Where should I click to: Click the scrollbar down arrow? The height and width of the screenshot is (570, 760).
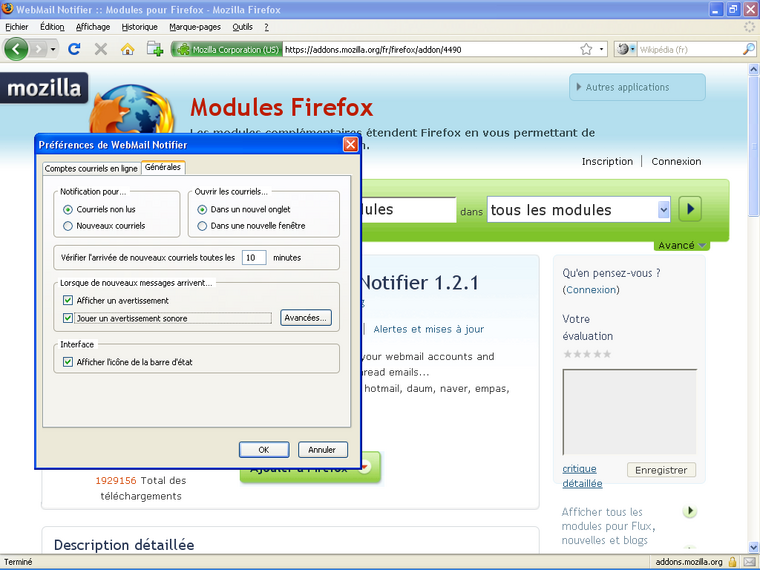pos(754,547)
